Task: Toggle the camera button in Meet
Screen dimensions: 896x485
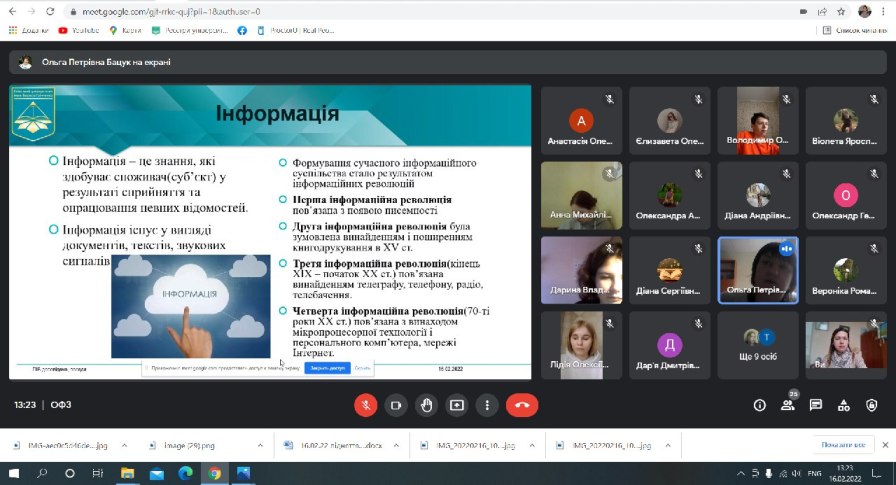Action: point(396,405)
